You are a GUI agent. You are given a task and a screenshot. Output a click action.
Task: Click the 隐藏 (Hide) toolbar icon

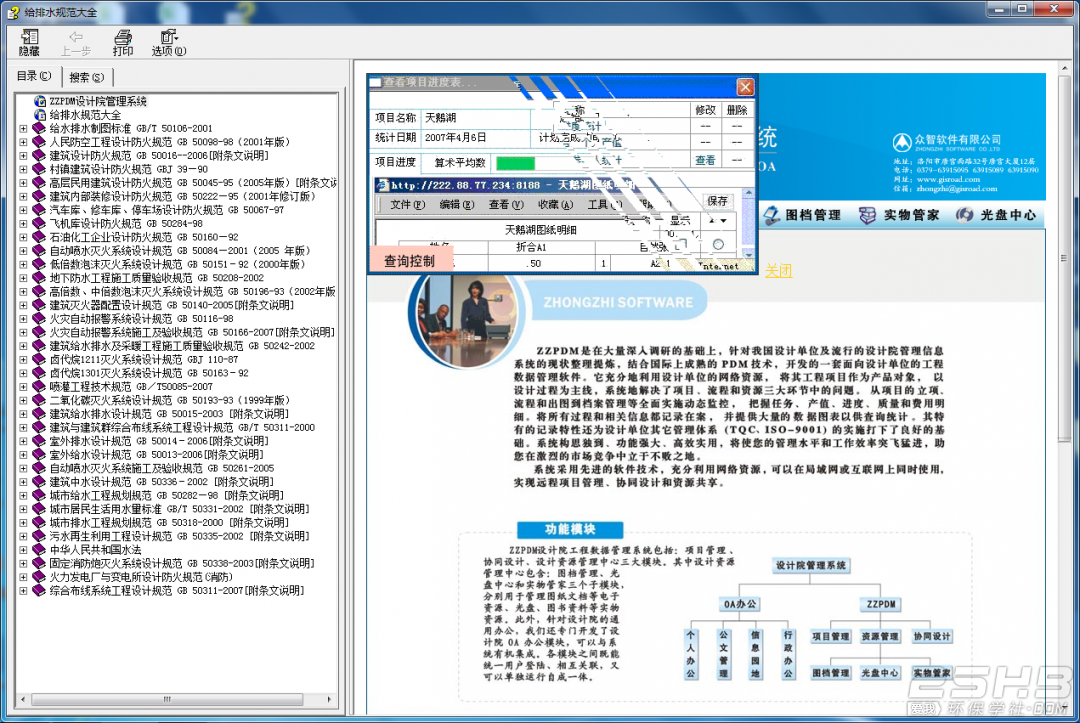(x=29, y=43)
